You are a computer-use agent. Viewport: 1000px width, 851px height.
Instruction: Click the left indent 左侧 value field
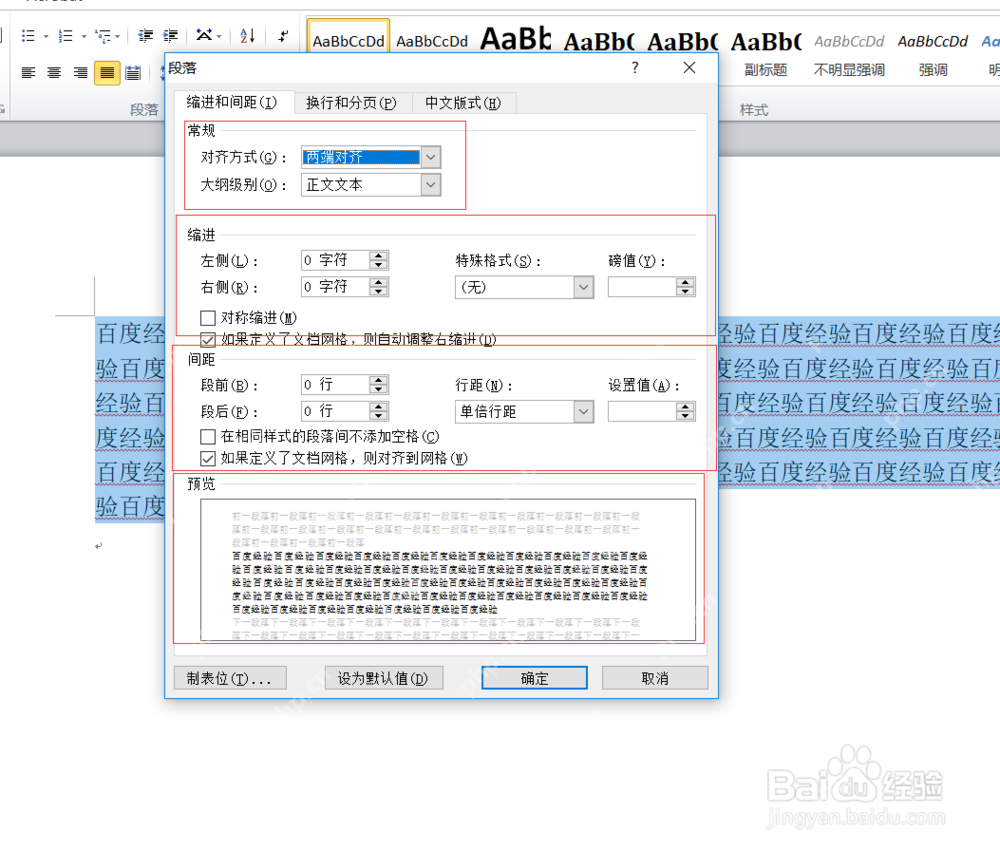click(x=335, y=260)
